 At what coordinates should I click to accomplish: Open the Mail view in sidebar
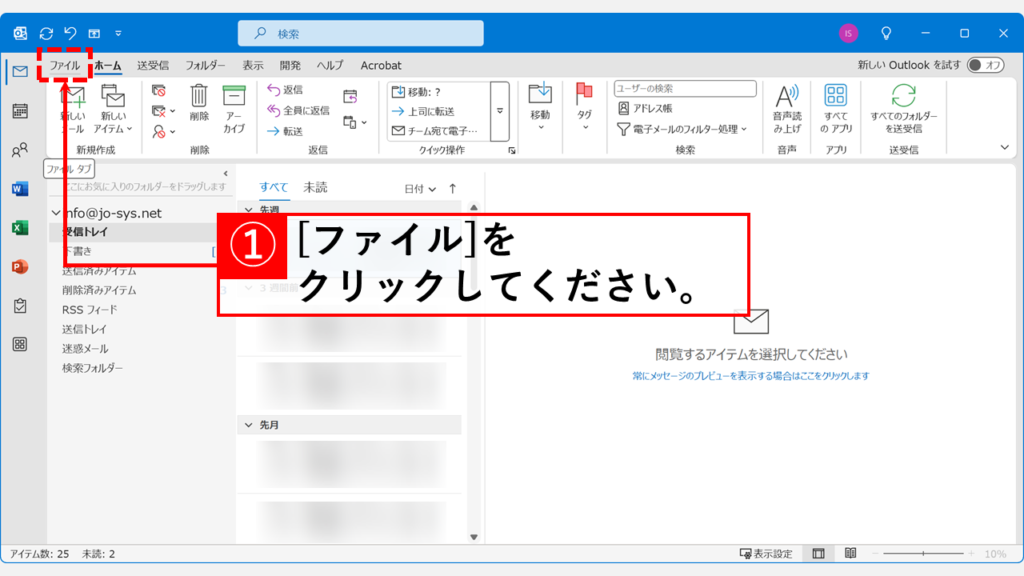click(x=20, y=71)
